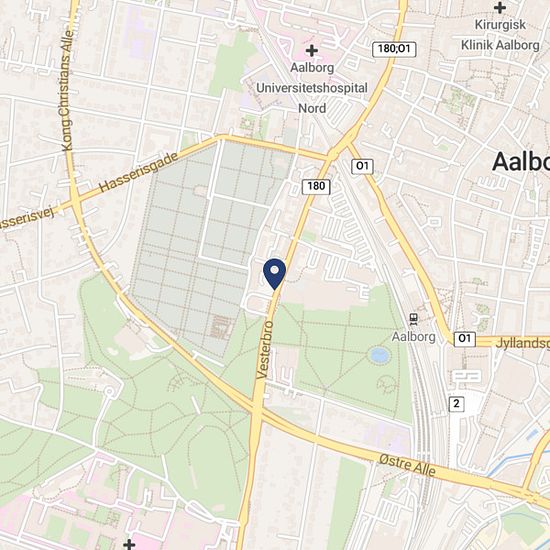Viewport: 550px width, 550px height.
Task: Click the large Aalborg city label
Action: [x=521, y=162]
